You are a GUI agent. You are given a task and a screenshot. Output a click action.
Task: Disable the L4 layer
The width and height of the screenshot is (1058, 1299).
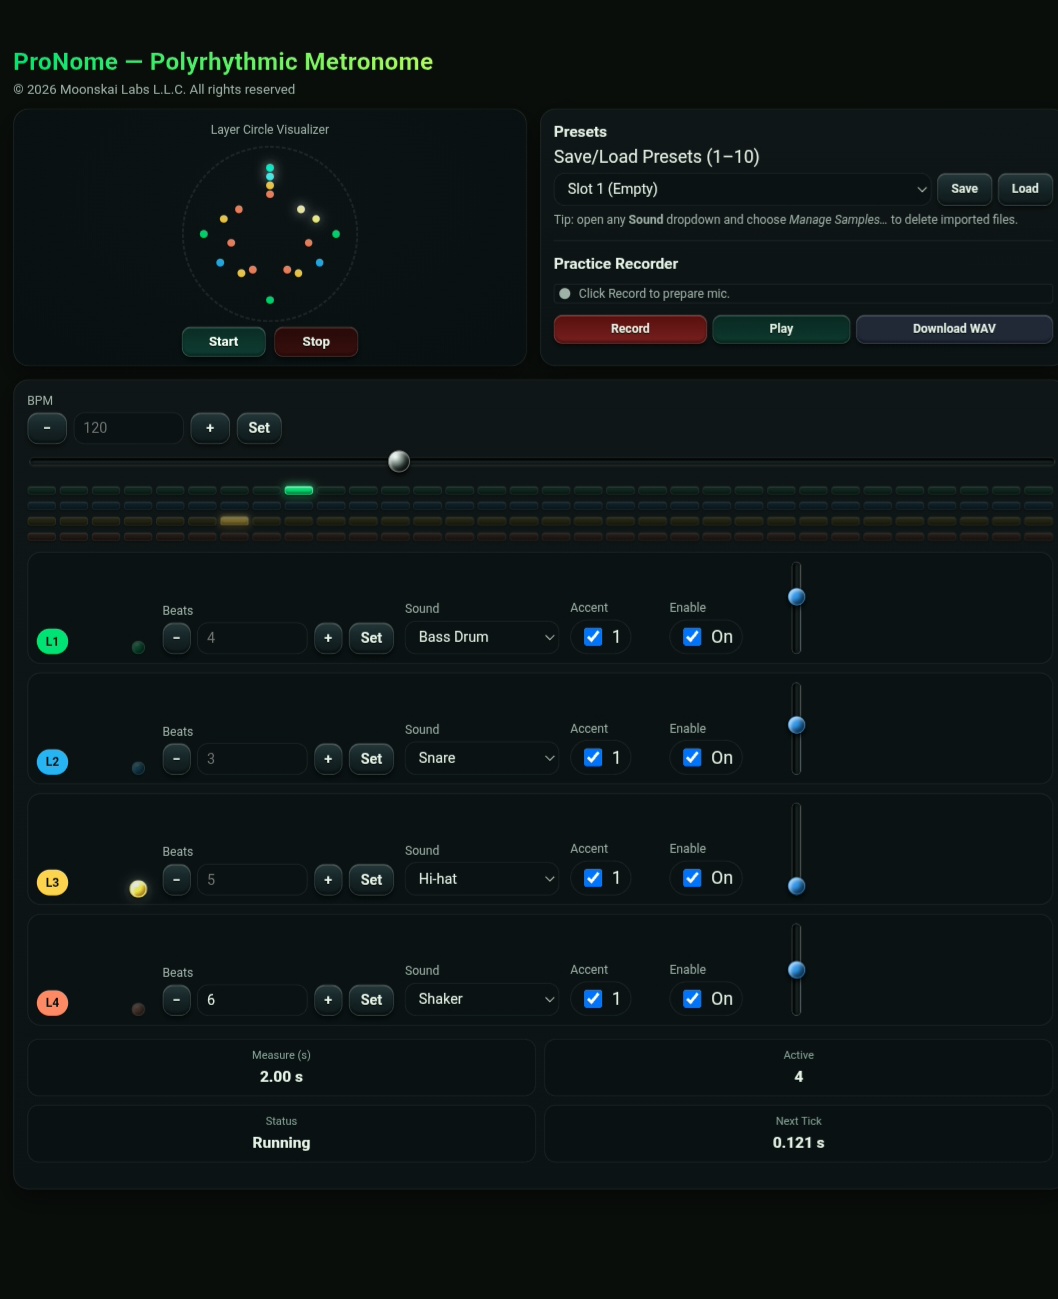692,999
